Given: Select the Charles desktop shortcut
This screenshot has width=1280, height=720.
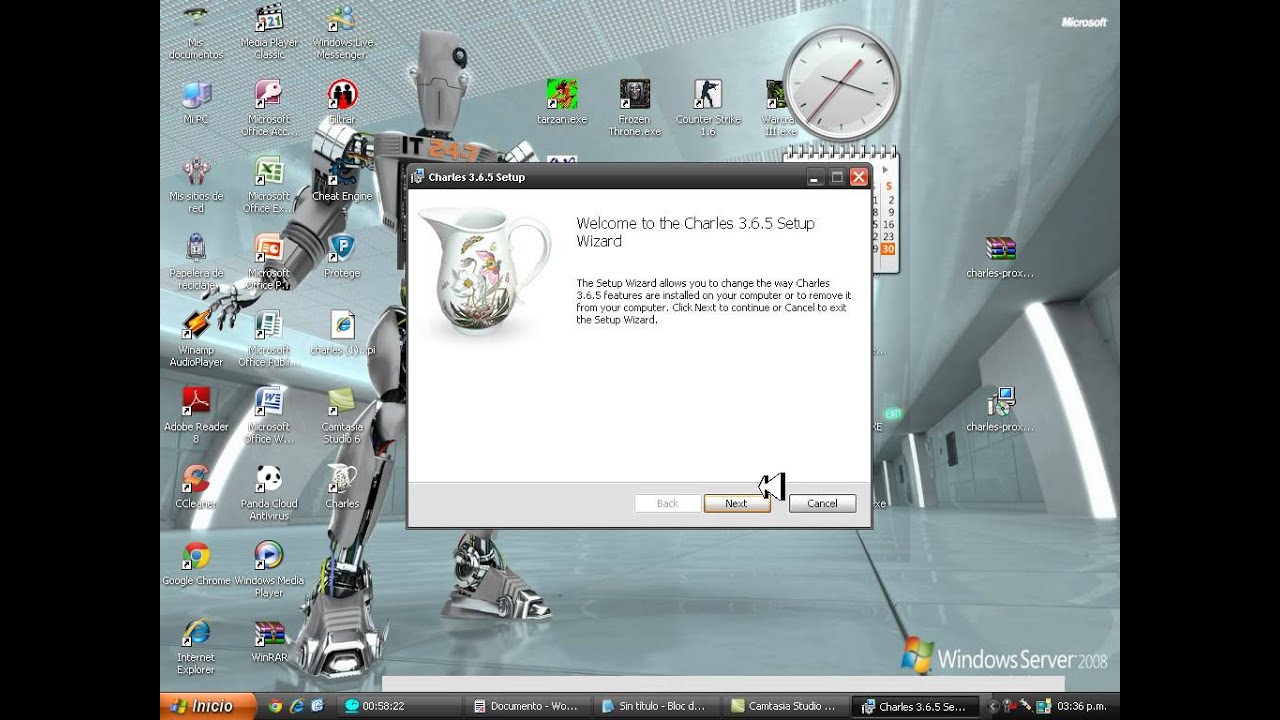Looking at the screenshot, I should tap(342, 487).
